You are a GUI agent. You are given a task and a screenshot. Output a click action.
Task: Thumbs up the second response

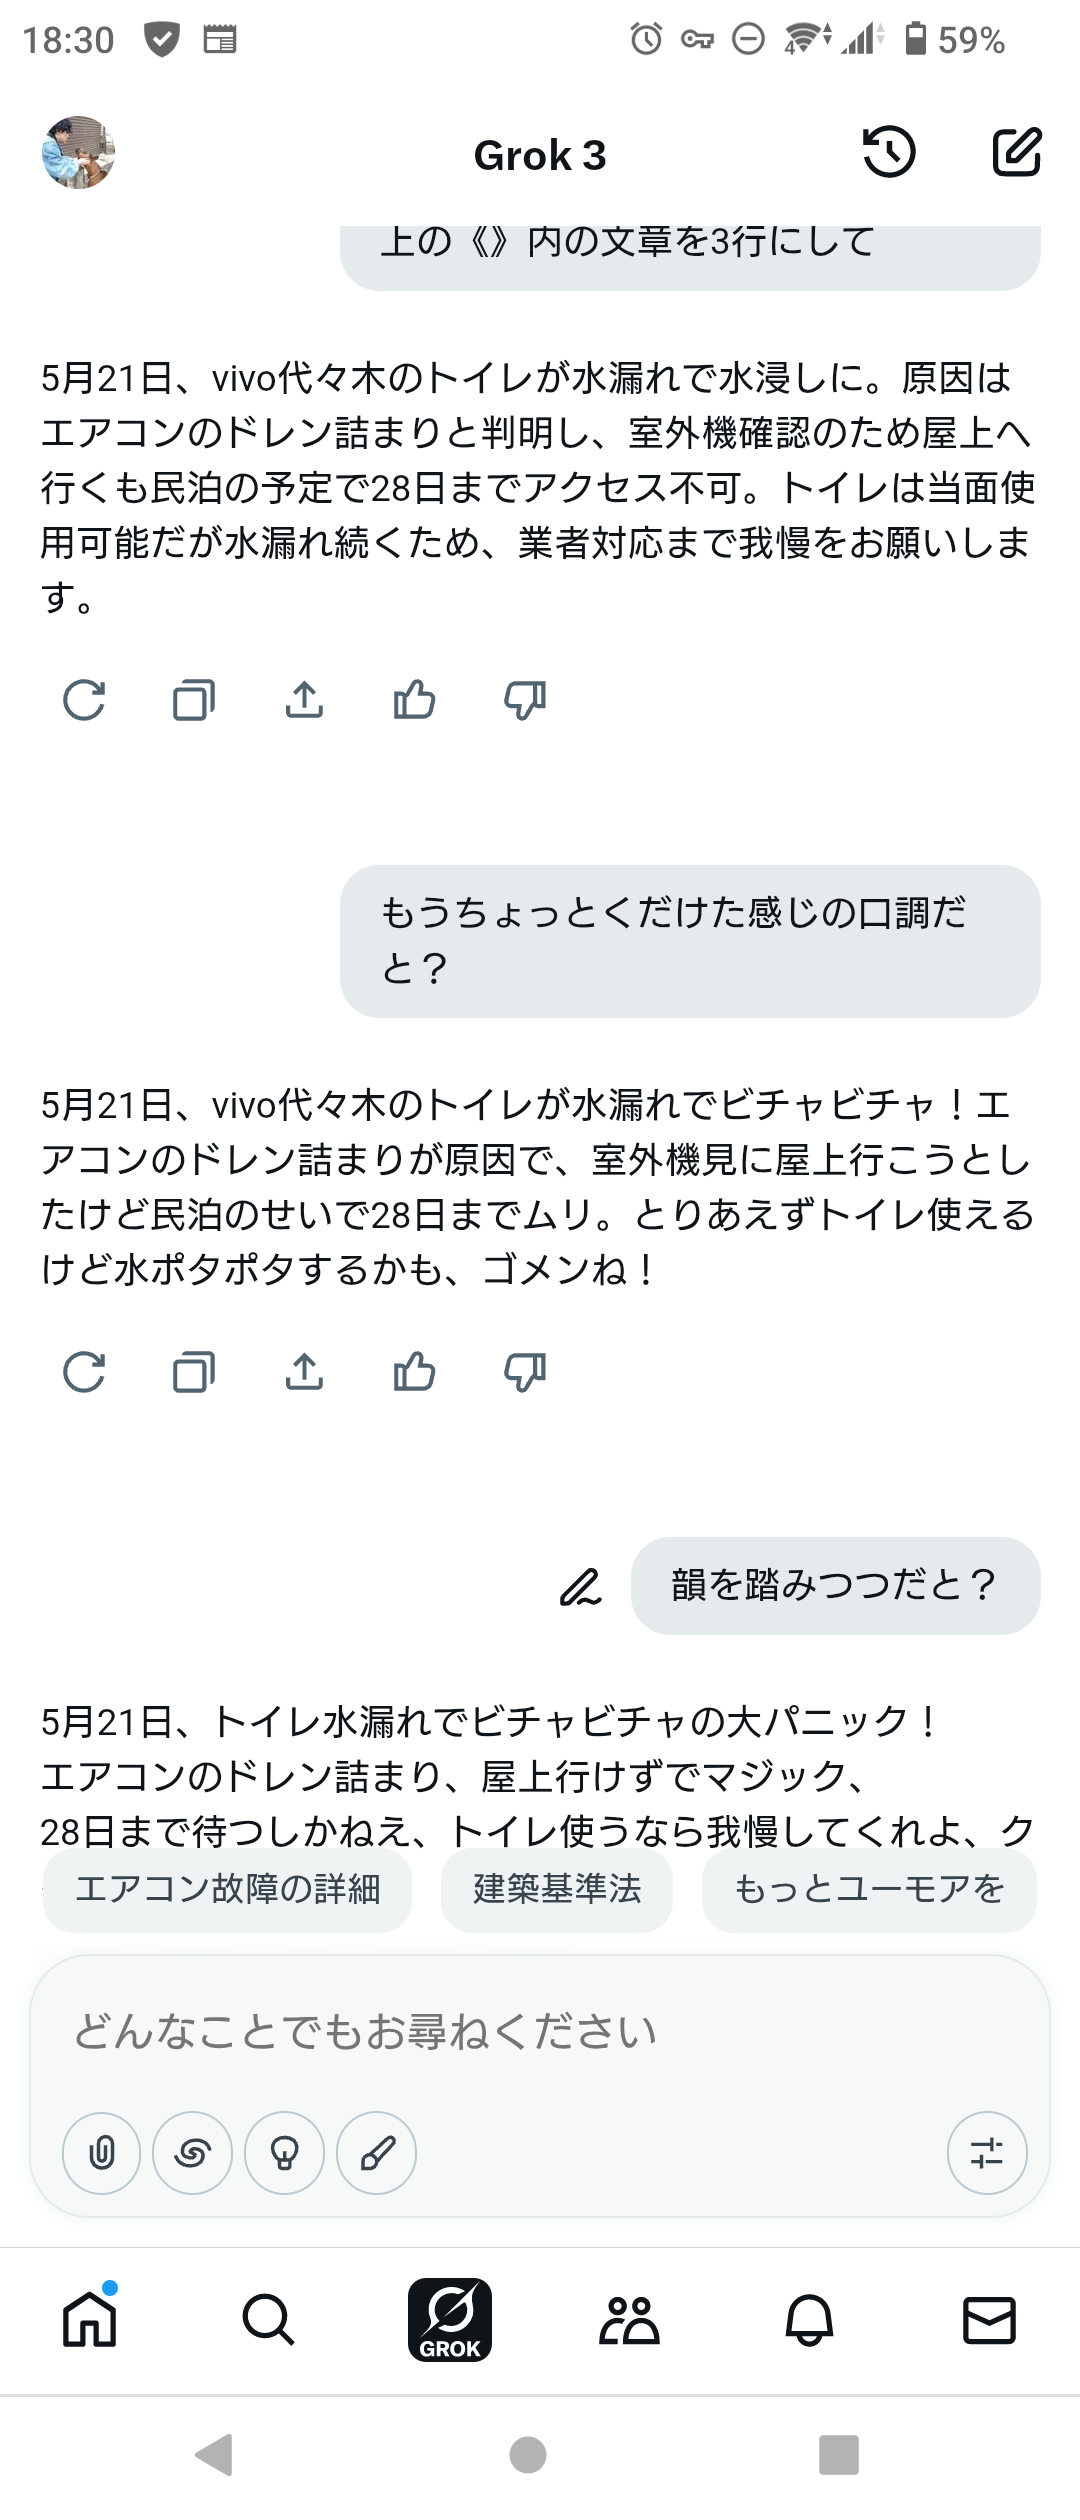pos(414,1372)
